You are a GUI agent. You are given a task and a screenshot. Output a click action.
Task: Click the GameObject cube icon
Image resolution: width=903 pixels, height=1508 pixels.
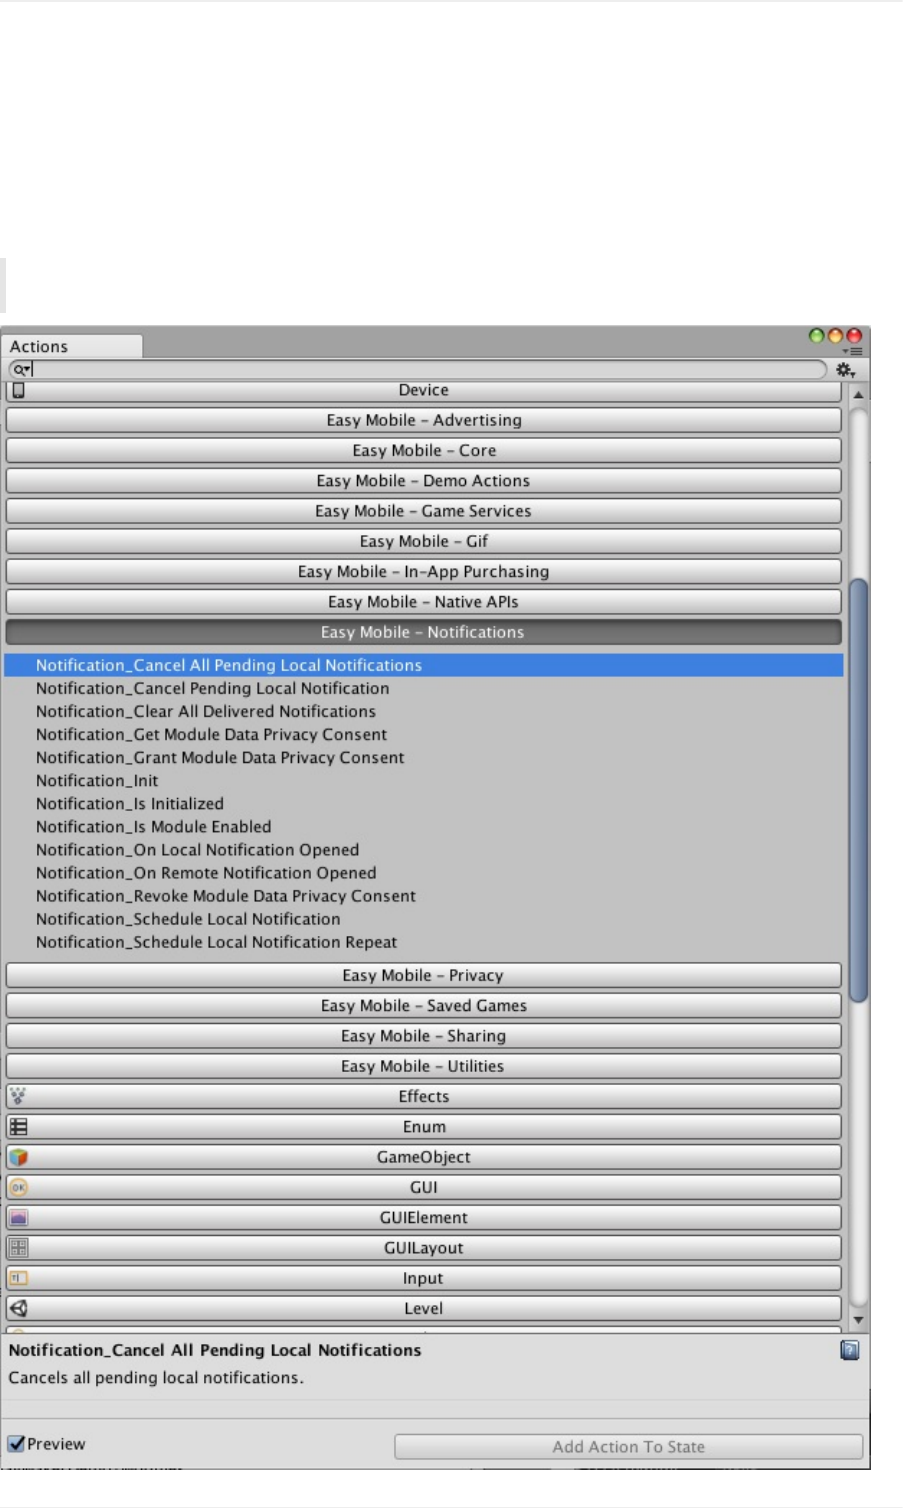(18, 1157)
